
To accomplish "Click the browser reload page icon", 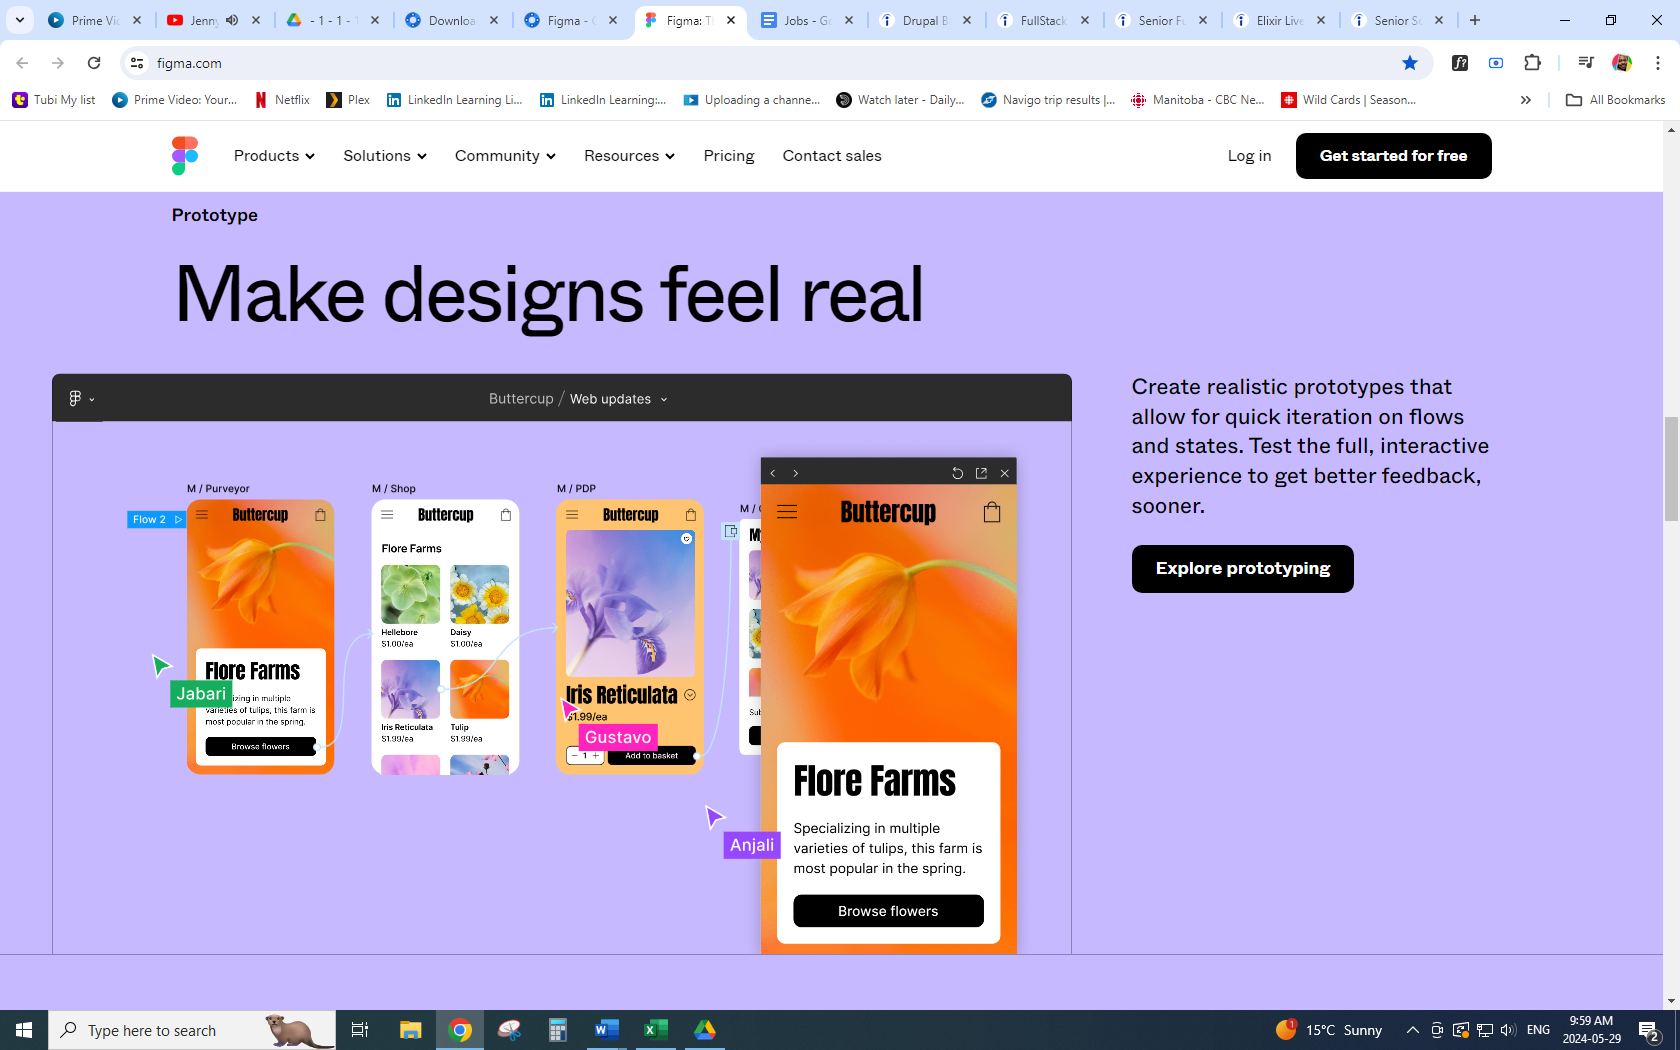I will pyautogui.click(x=94, y=63).
